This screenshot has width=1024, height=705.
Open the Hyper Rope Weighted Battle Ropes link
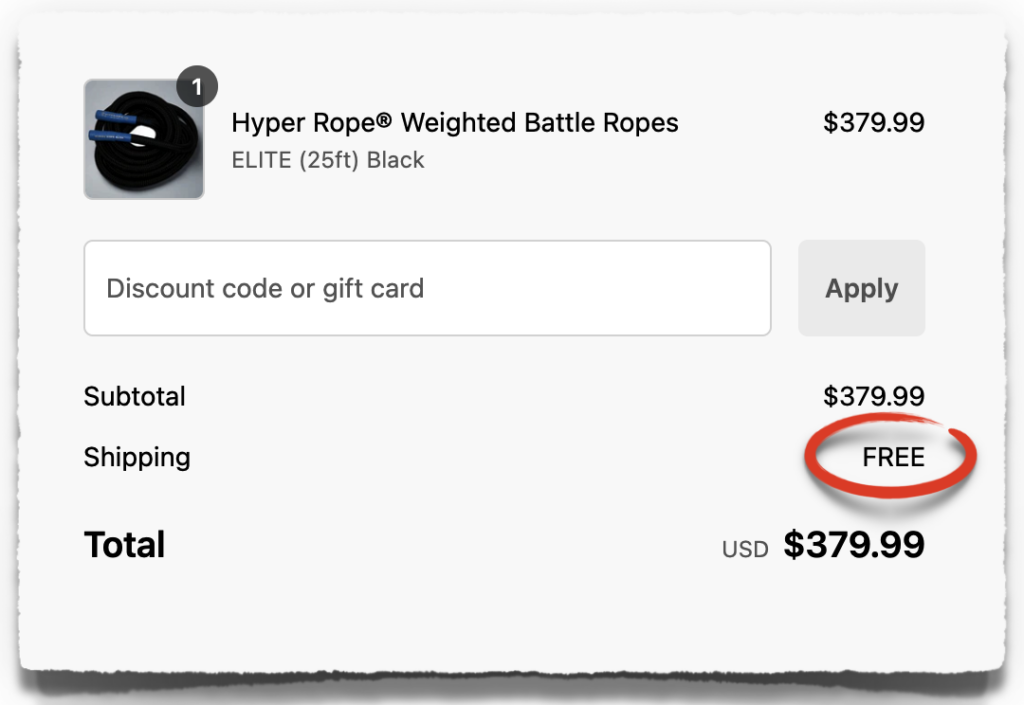click(454, 123)
